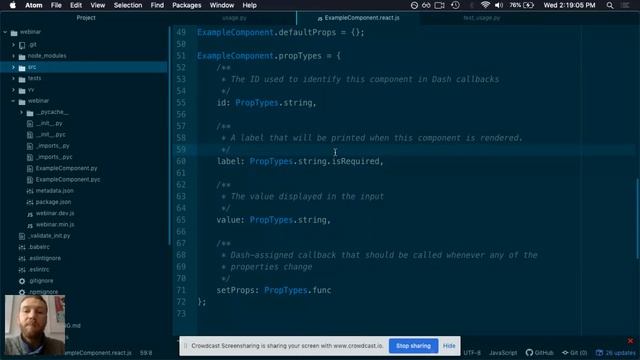Open the ExampleComponent.pyc file
640x360 pixels.
click(68, 180)
